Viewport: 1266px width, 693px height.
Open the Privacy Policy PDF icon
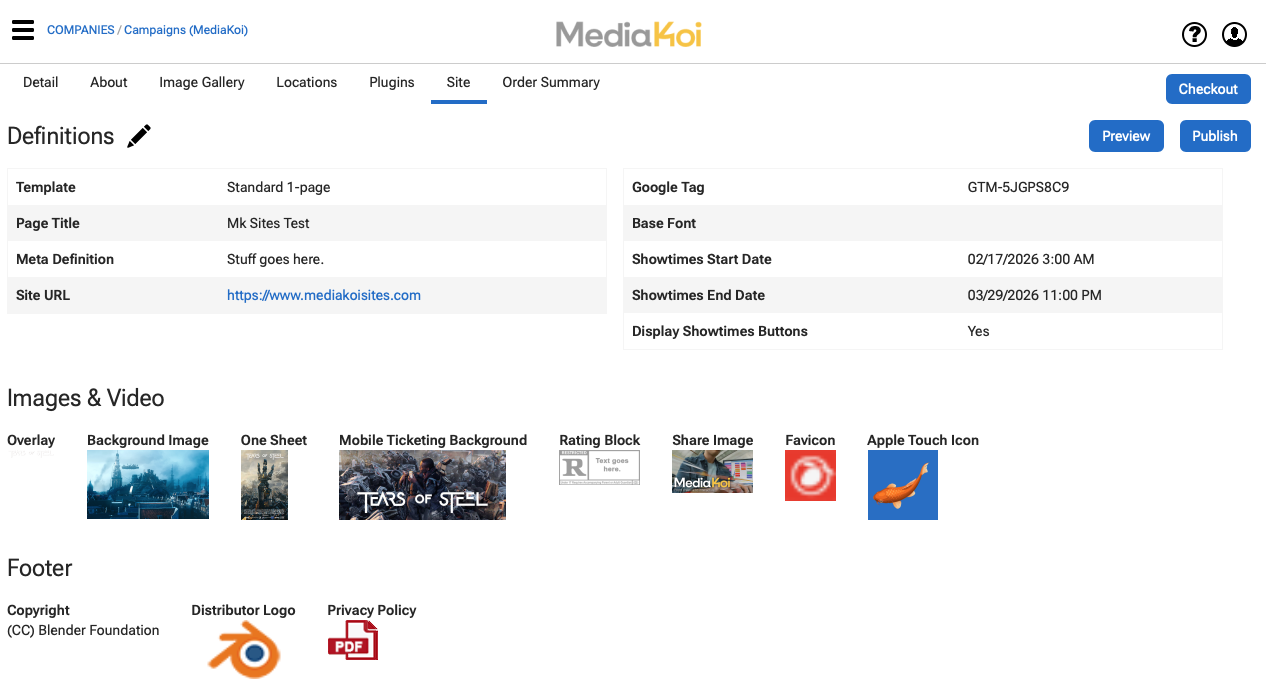point(353,641)
